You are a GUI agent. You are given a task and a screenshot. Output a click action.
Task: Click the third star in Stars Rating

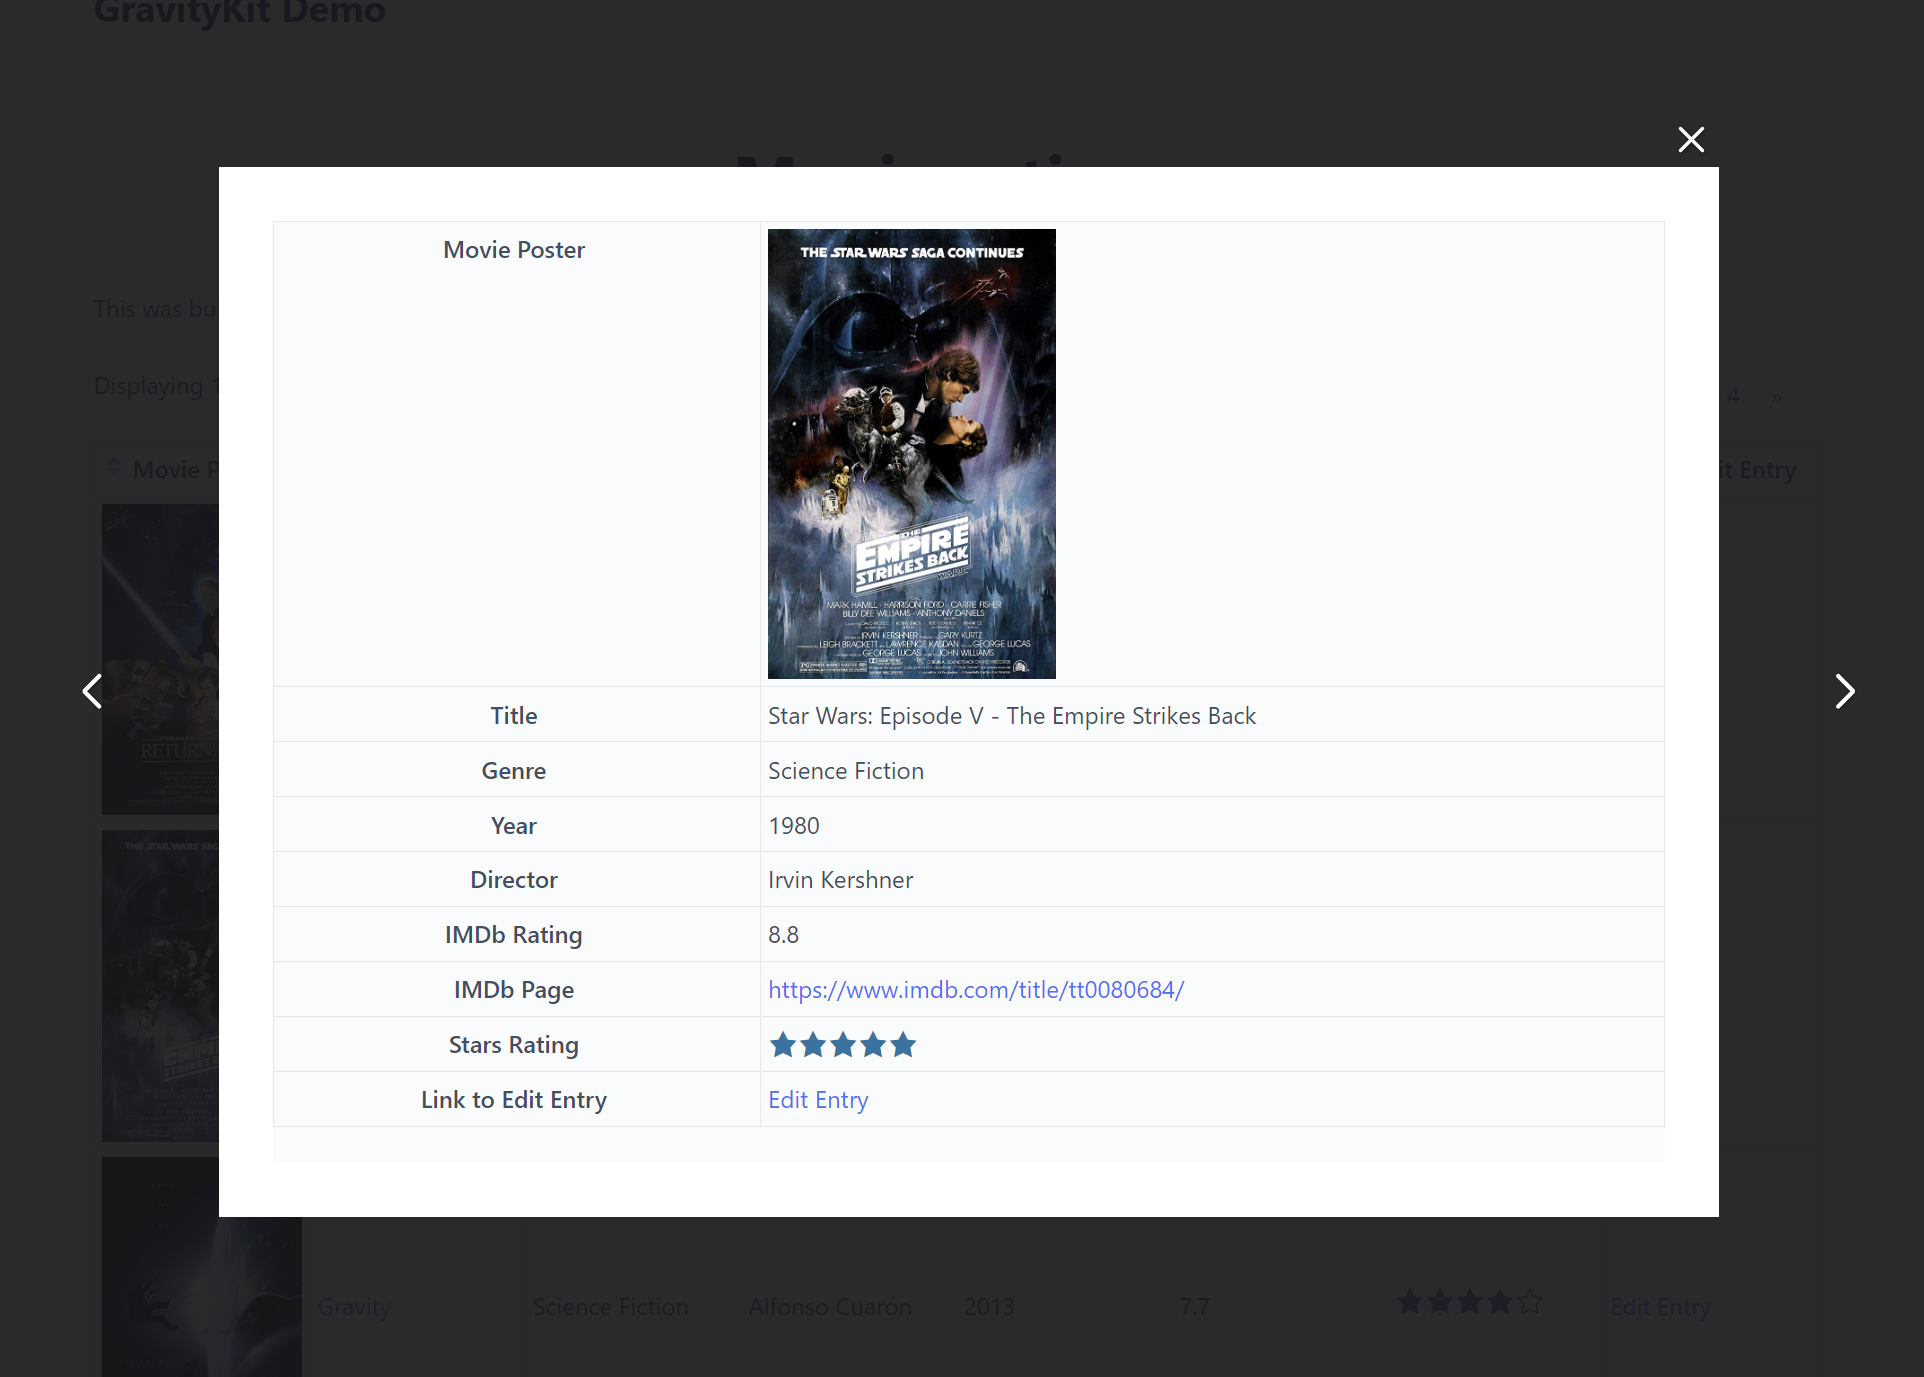click(x=843, y=1045)
